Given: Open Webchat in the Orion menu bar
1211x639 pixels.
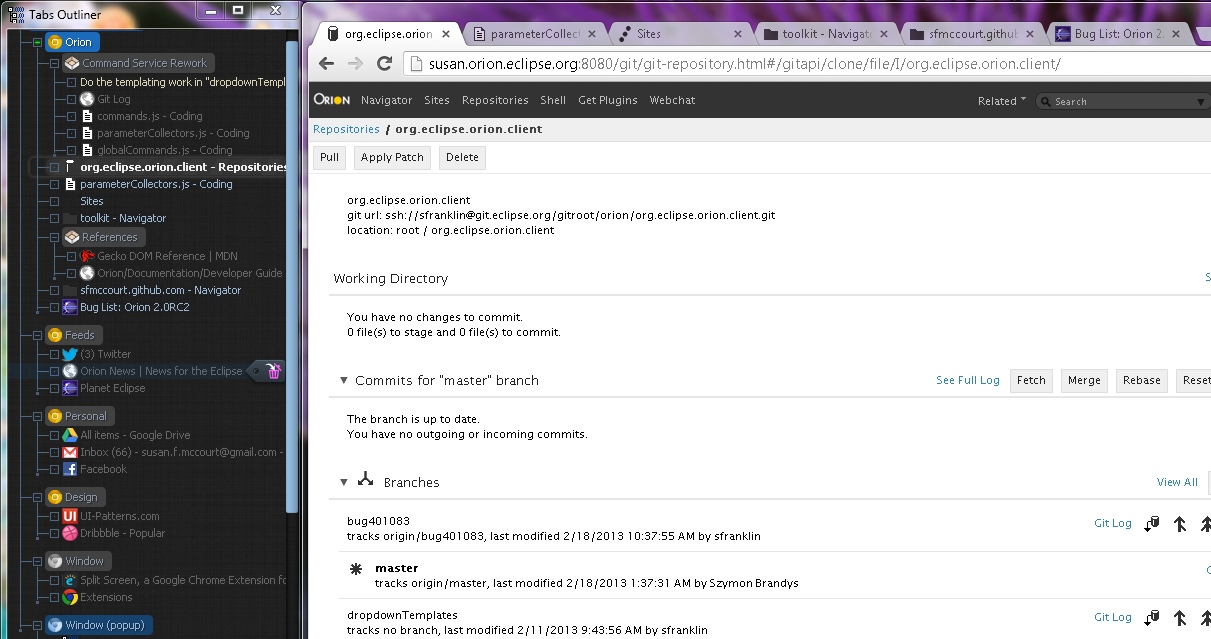Looking at the screenshot, I should 672,100.
